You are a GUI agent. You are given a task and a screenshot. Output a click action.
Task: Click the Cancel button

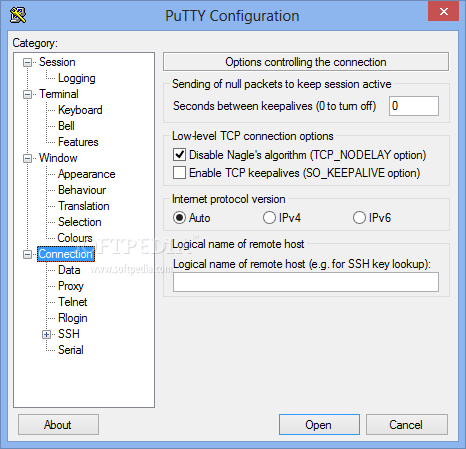(x=407, y=425)
